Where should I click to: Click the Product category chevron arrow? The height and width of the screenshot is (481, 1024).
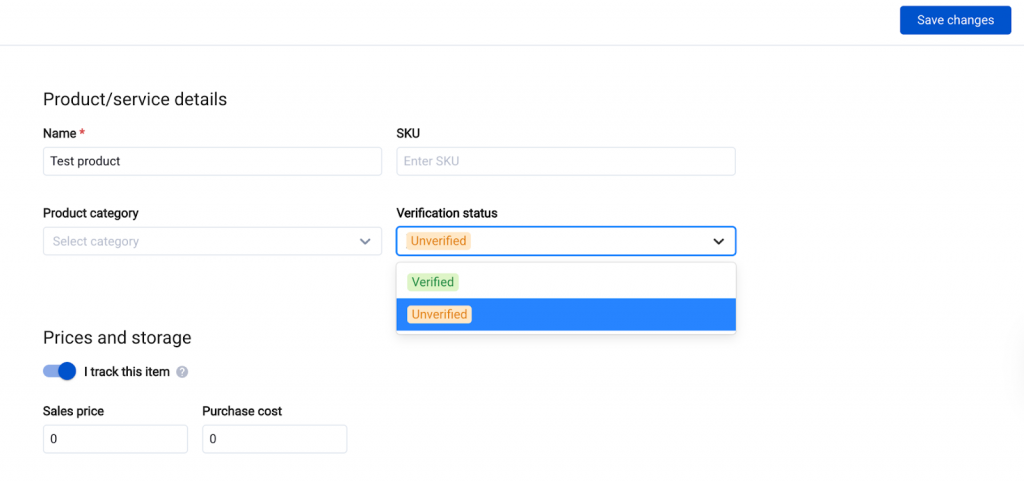365,241
